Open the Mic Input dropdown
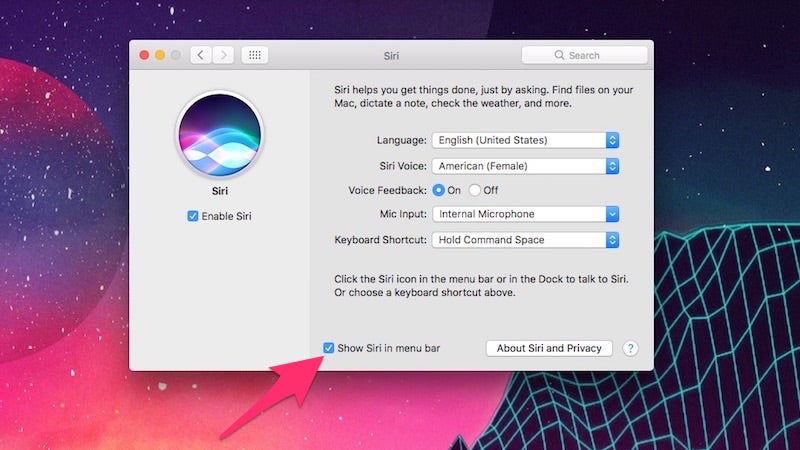Viewport: 800px width, 450px height. (x=526, y=214)
